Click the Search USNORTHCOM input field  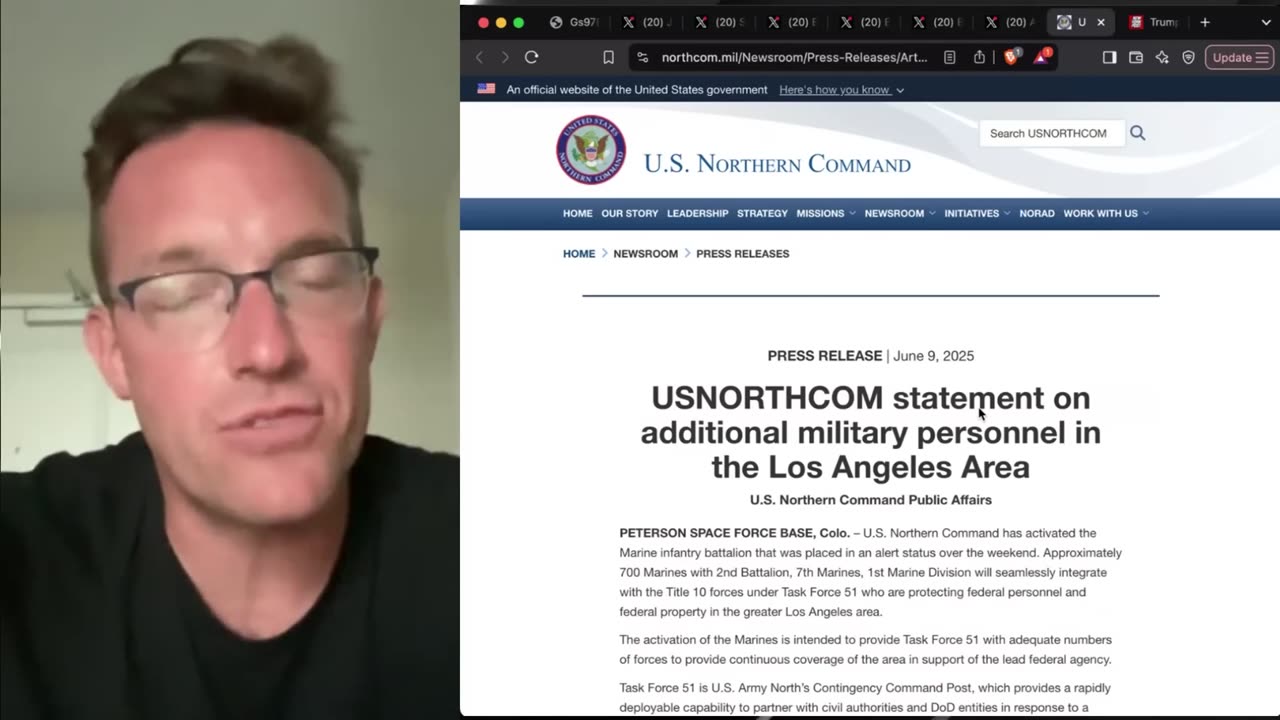(x=1051, y=133)
